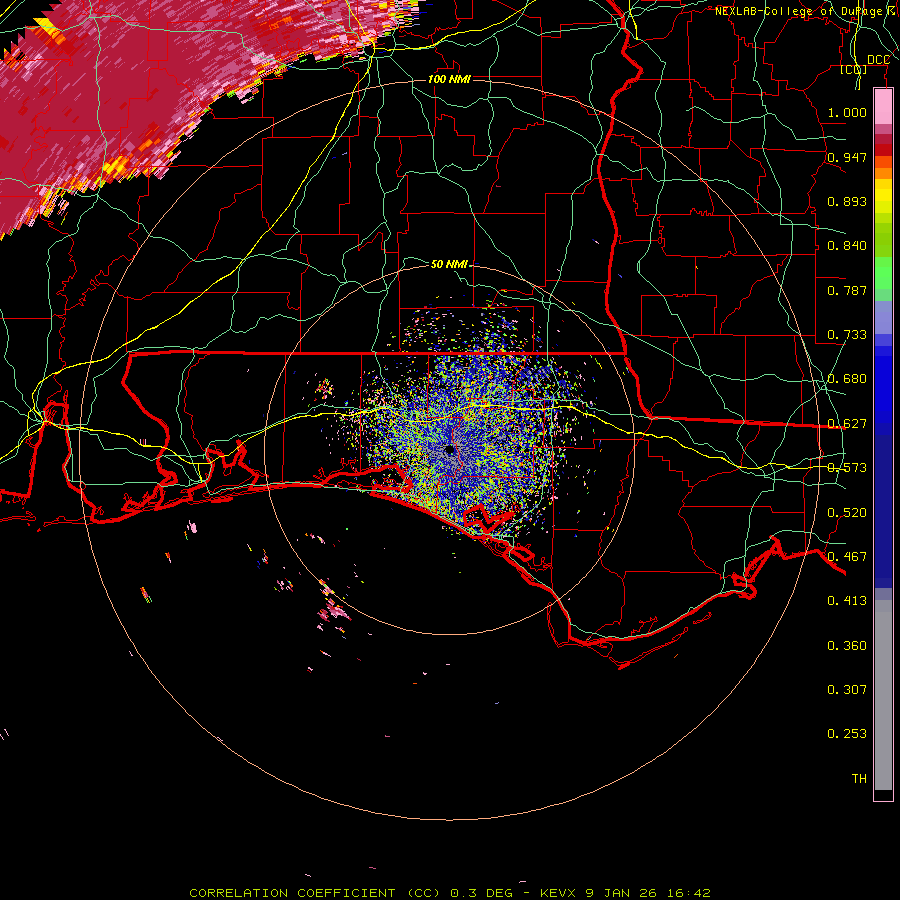Click the [CC] label above color bar

(854, 70)
